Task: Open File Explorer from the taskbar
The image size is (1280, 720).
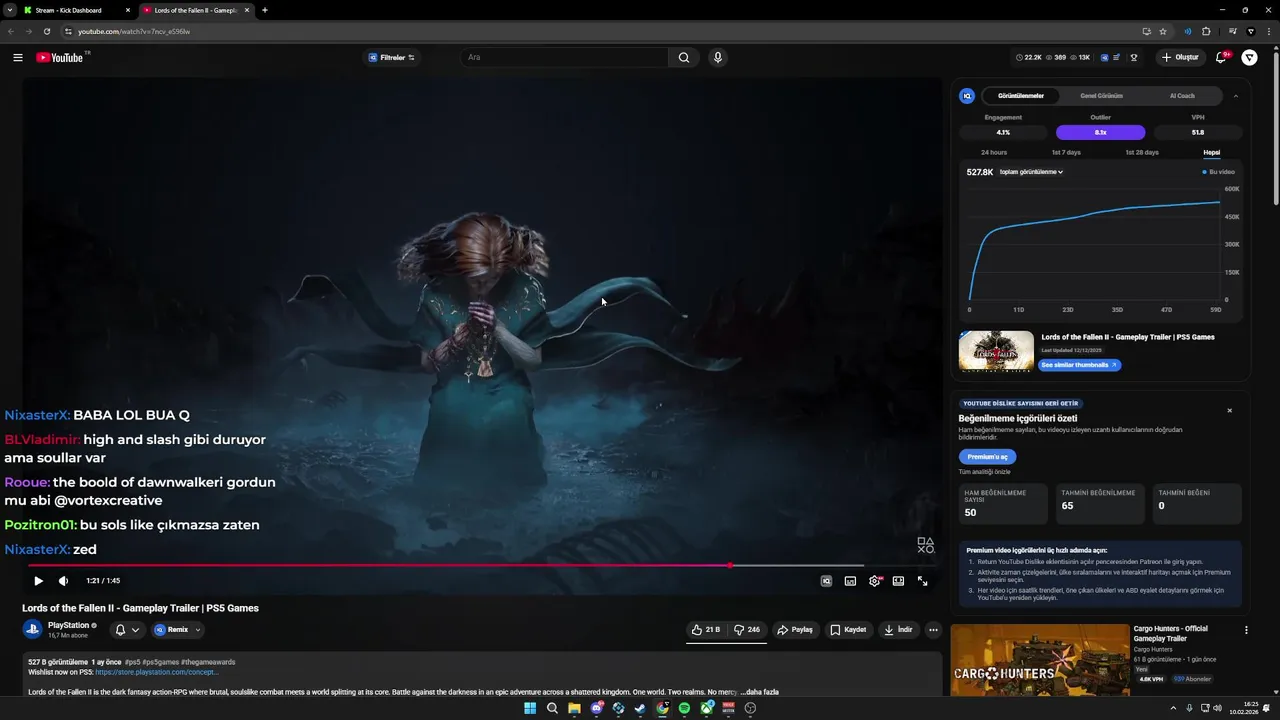Action: pos(574,708)
